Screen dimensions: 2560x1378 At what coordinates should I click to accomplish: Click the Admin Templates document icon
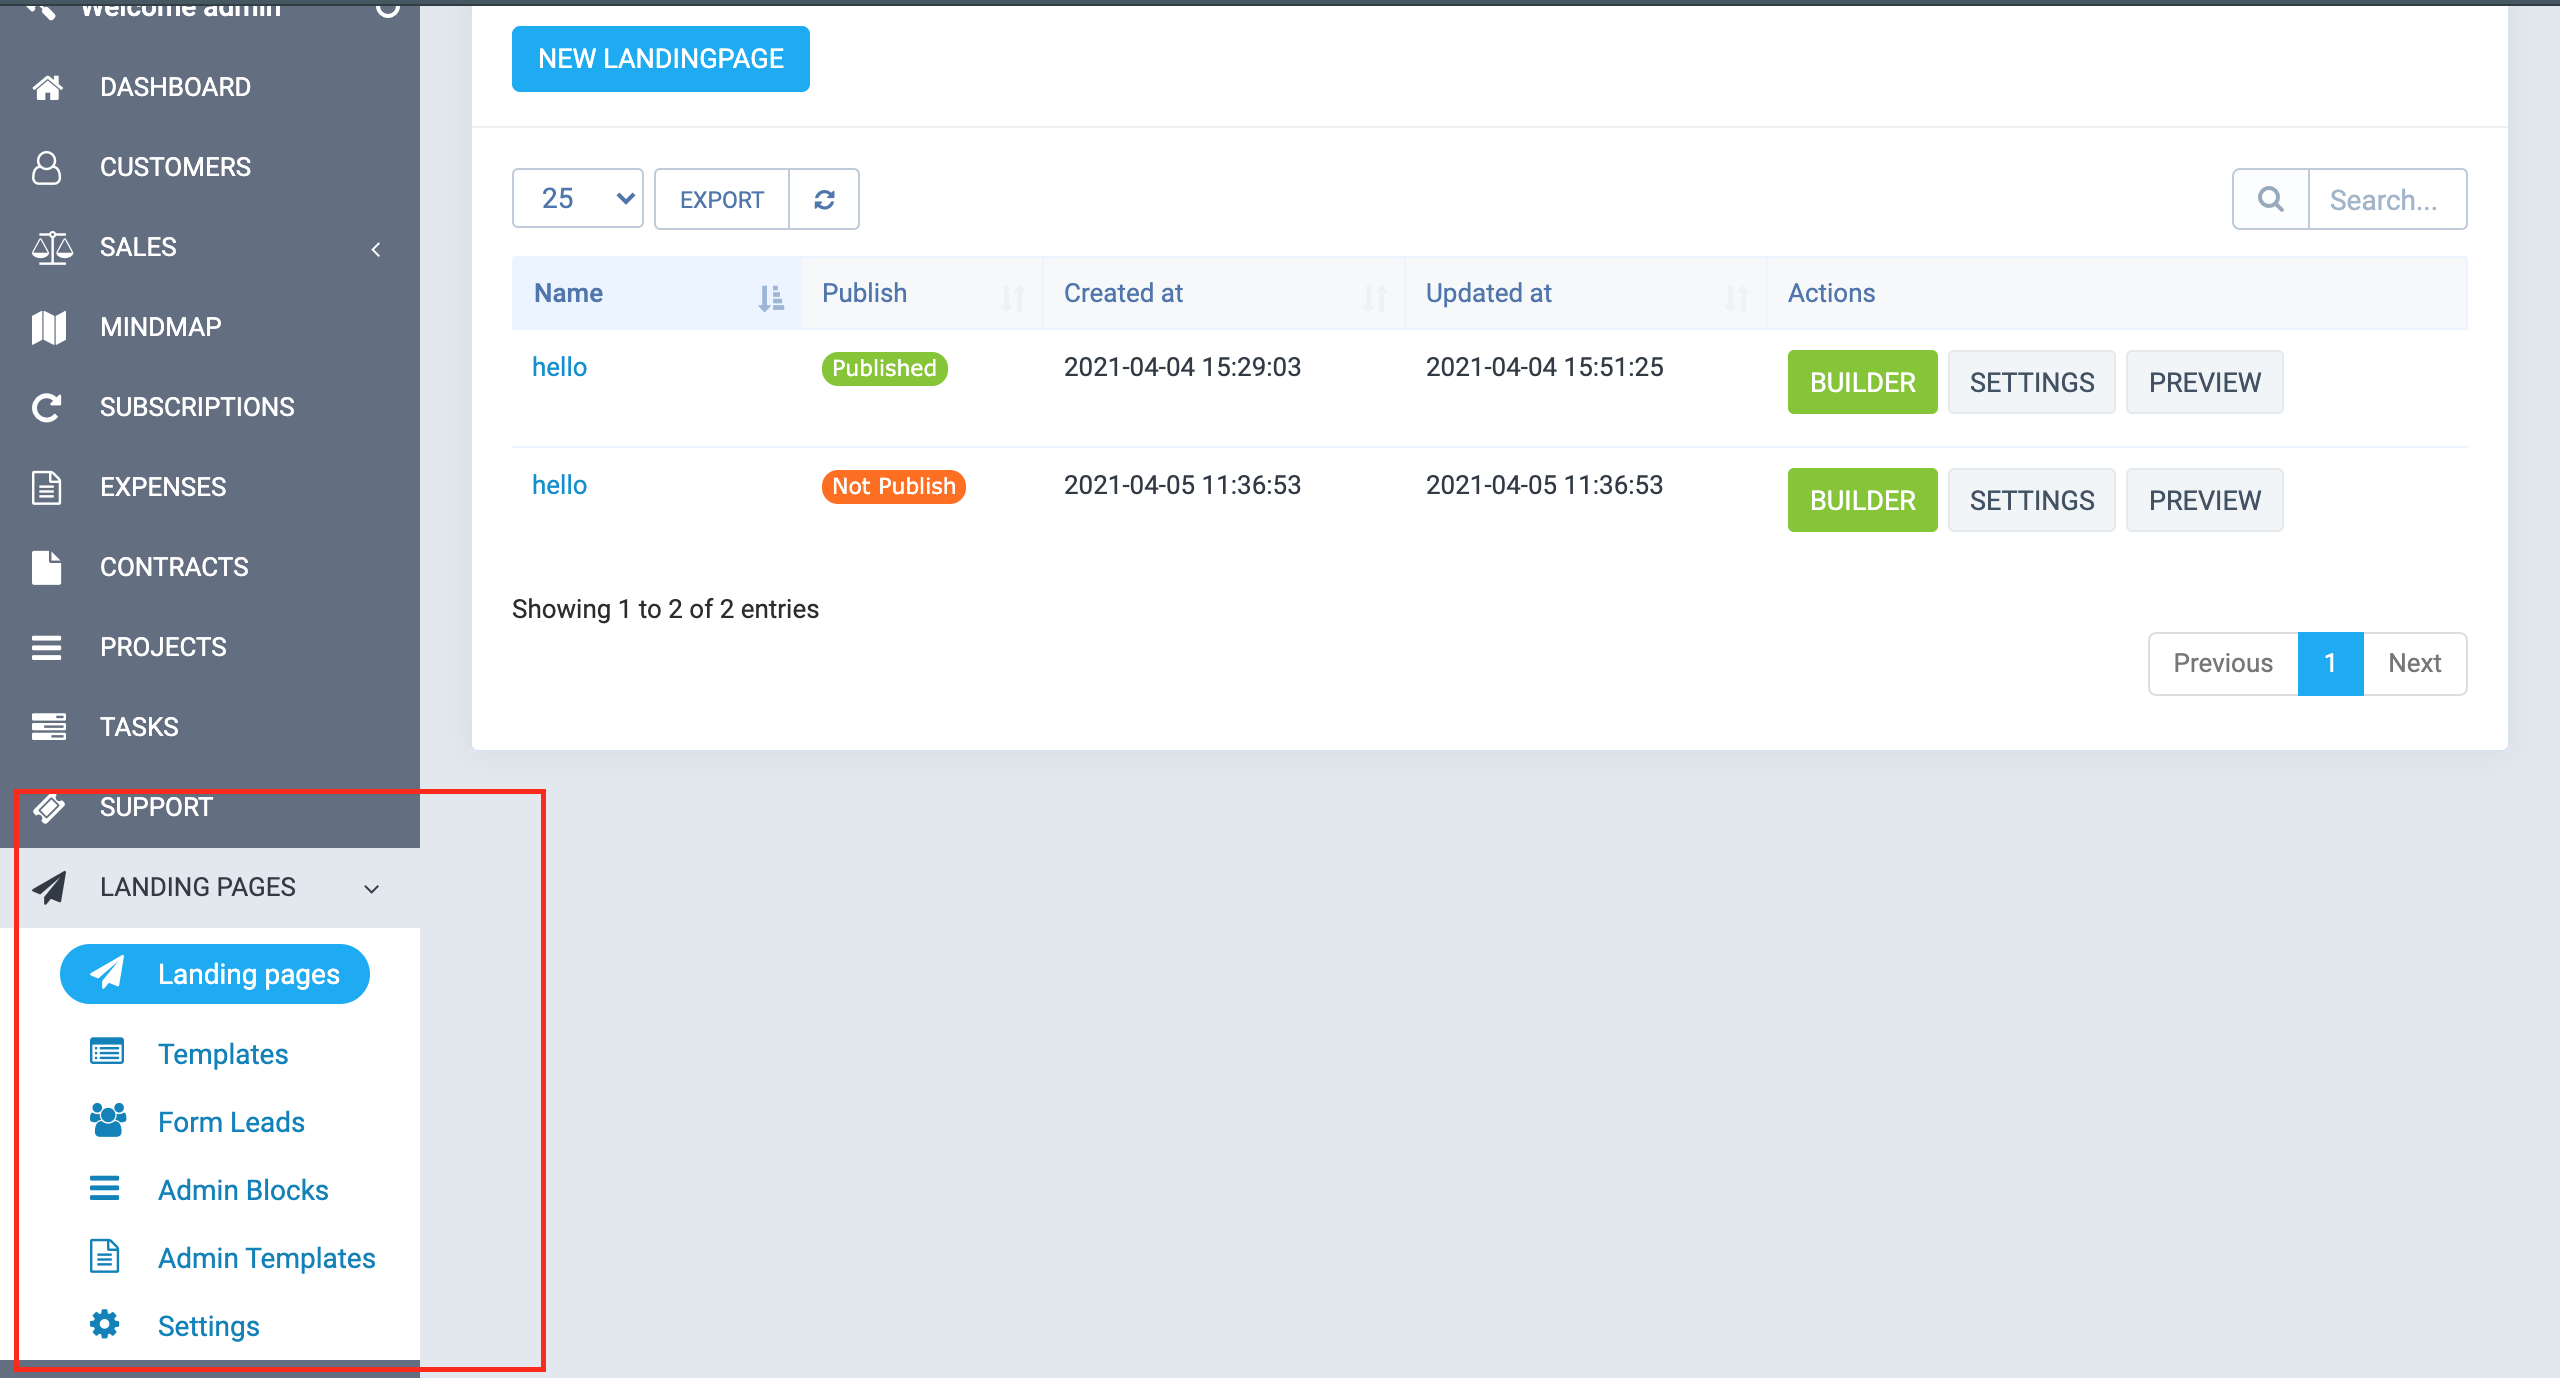click(x=104, y=1257)
